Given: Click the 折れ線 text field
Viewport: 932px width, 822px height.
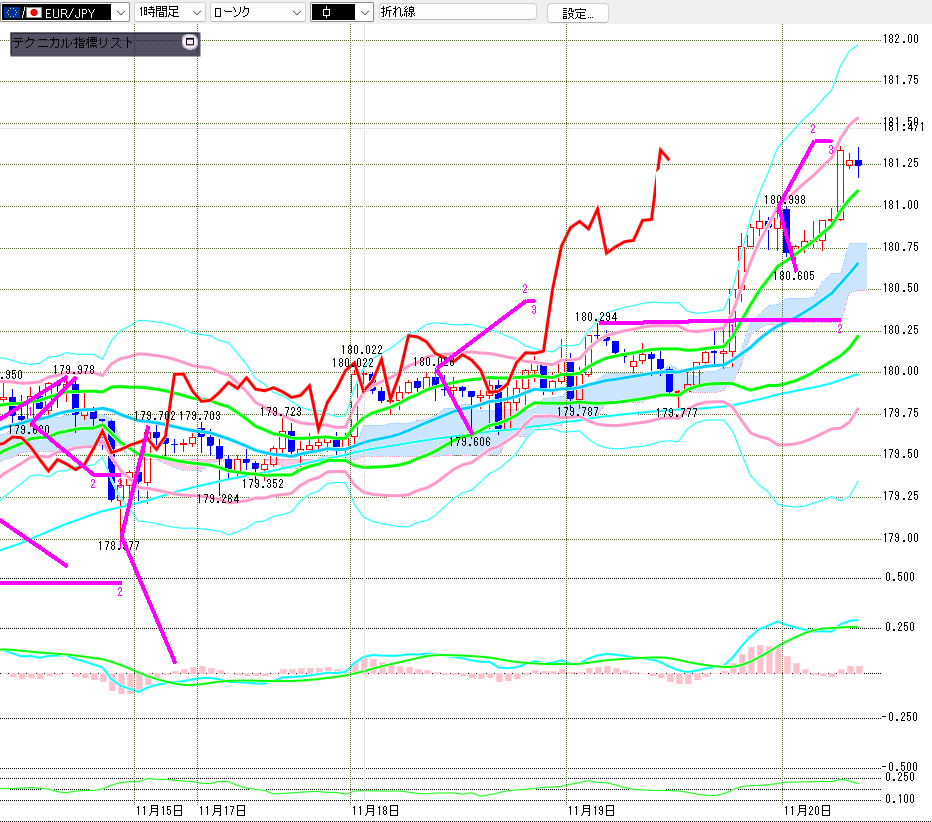Looking at the screenshot, I should pos(457,13).
